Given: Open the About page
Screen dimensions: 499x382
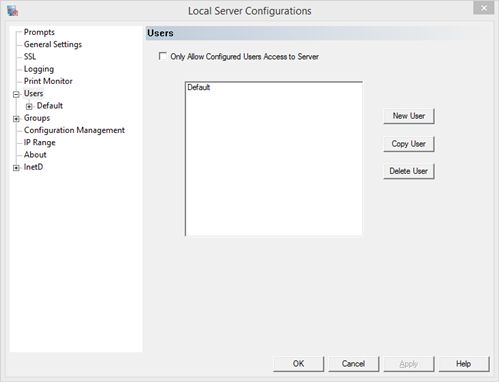Looking at the screenshot, I should [x=35, y=155].
